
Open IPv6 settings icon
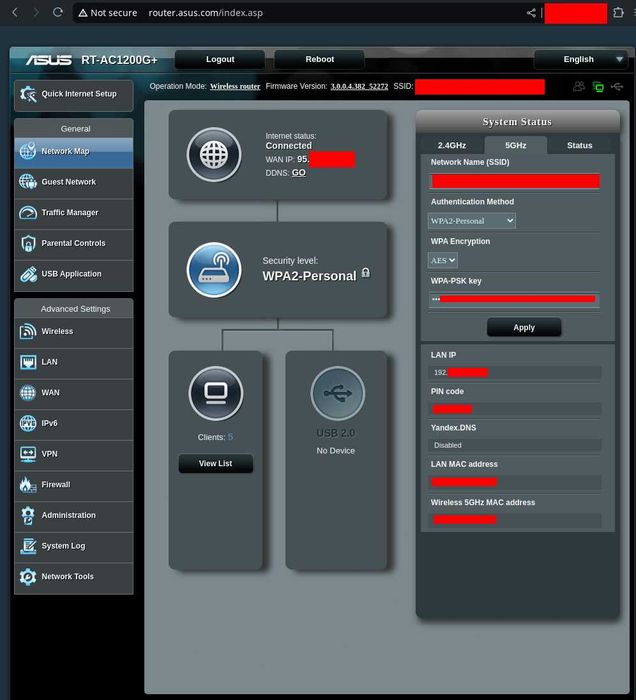[x=28, y=423]
